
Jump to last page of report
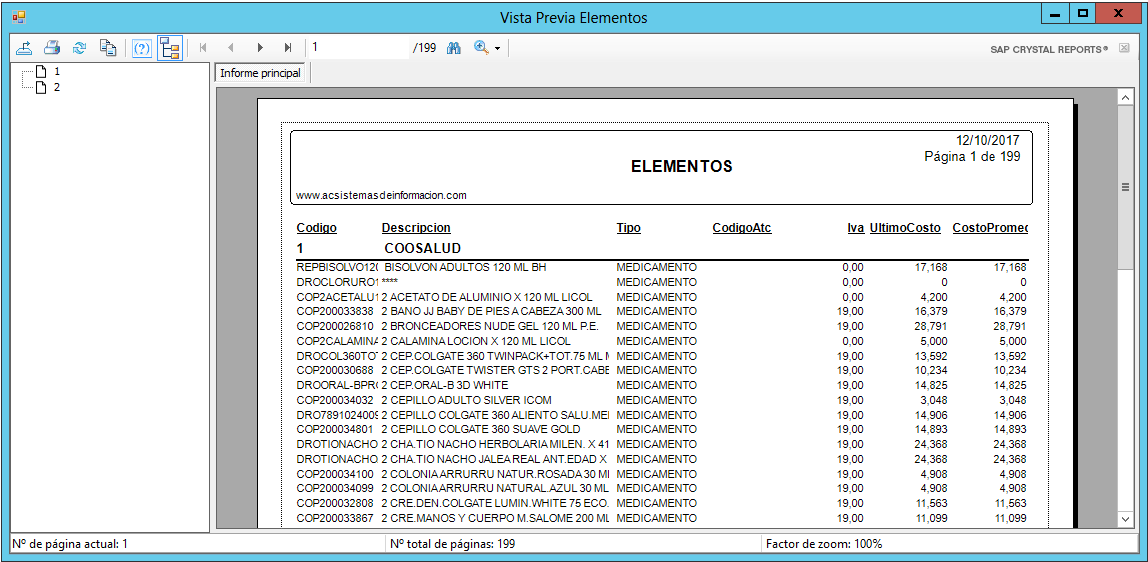tap(288, 48)
